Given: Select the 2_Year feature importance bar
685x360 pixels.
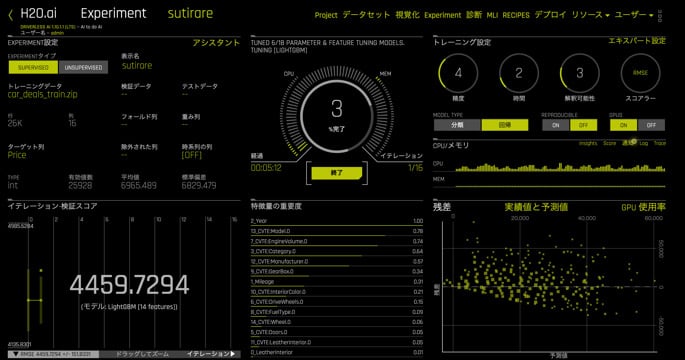Looking at the screenshot, I should pyautogui.click(x=337, y=221).
